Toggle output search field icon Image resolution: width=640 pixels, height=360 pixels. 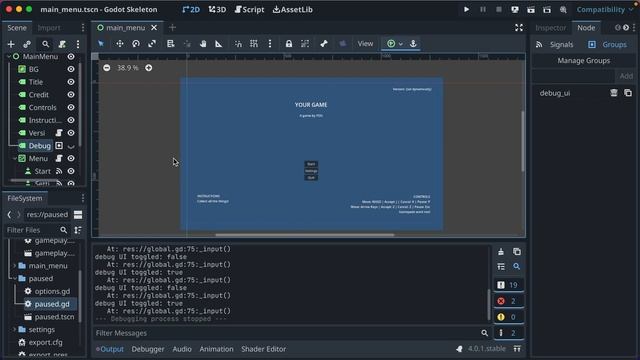(x=517, y=267)
